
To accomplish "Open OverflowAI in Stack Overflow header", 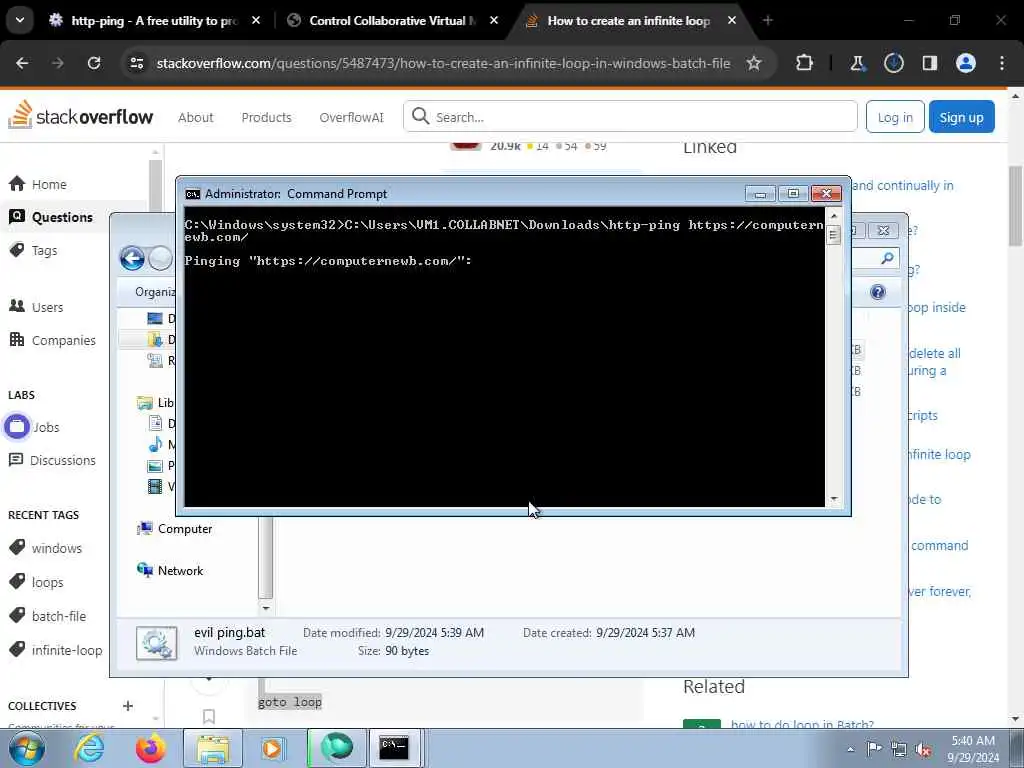I will [x=351, y=118].
